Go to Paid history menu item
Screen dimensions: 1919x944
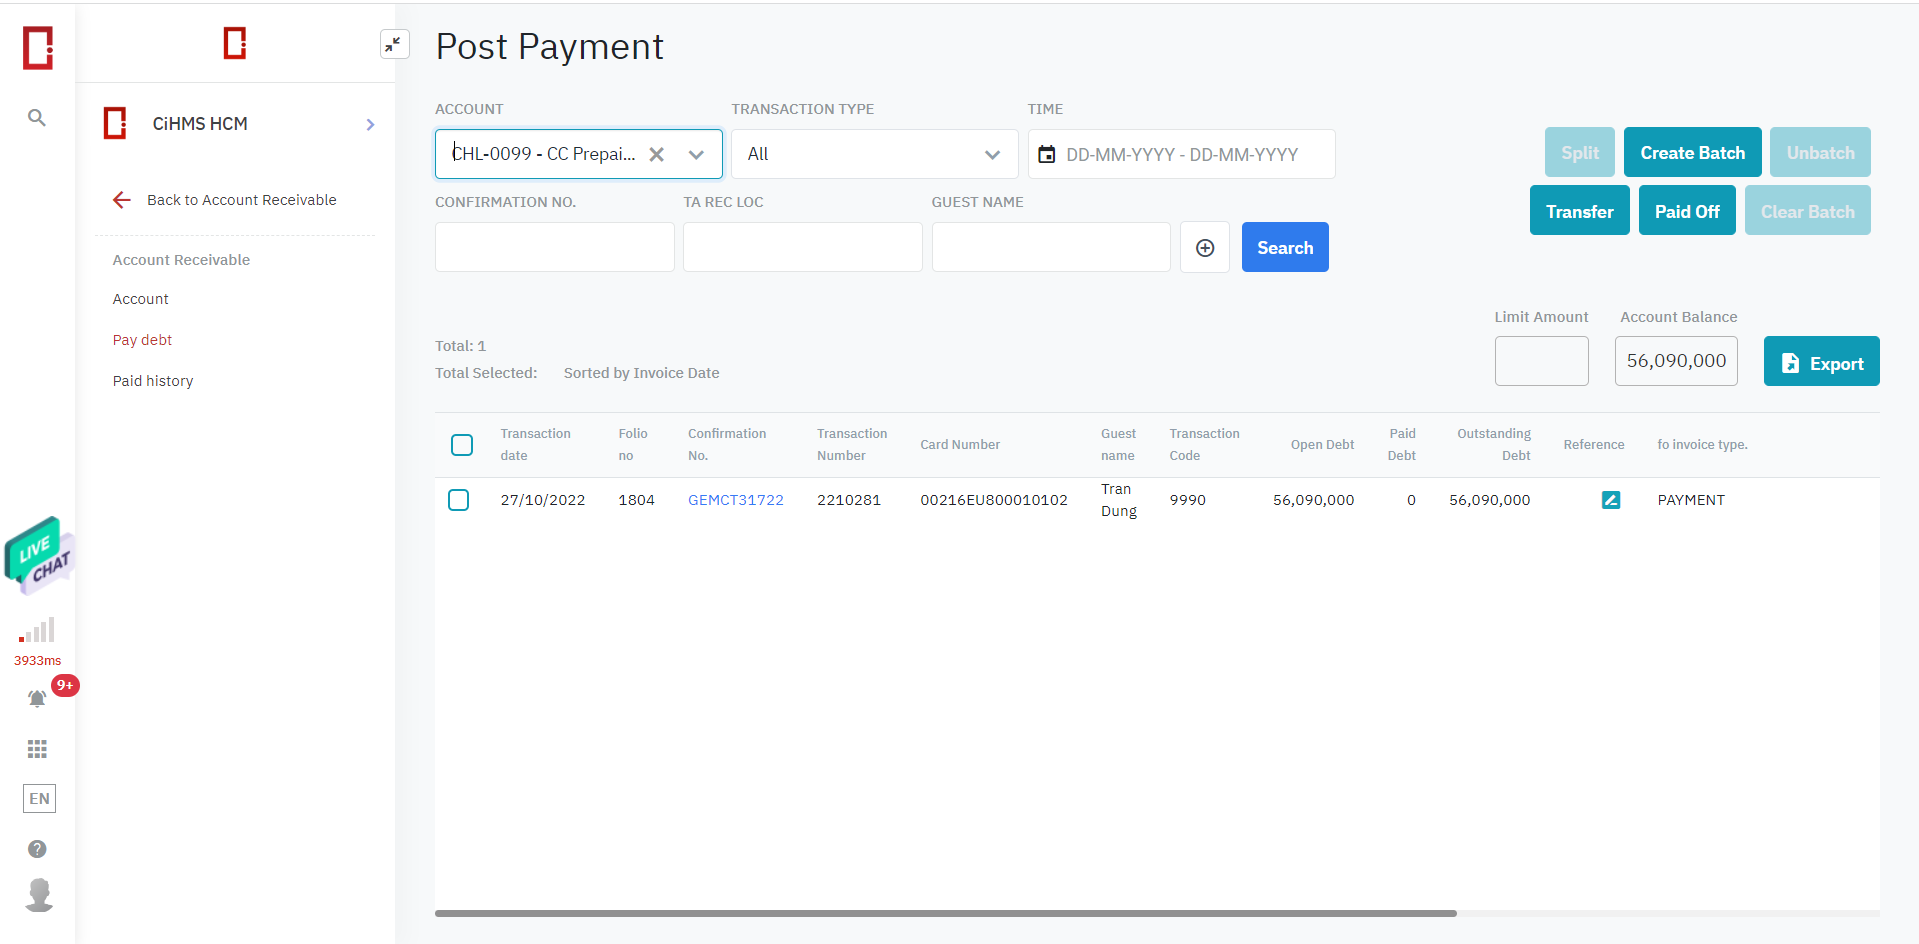pos(153,381)
